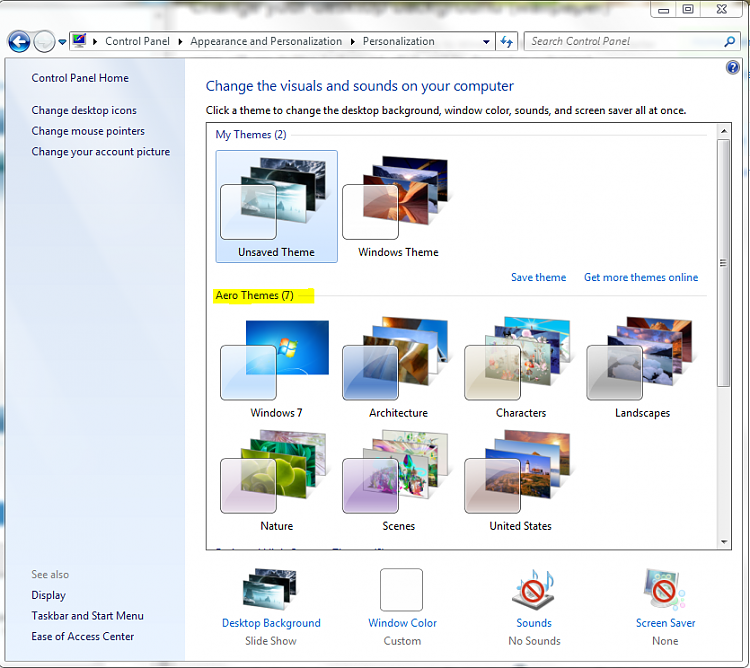
Task: Expand the arrow after Control Panel breadcrumb
Action: pos(180,42)
